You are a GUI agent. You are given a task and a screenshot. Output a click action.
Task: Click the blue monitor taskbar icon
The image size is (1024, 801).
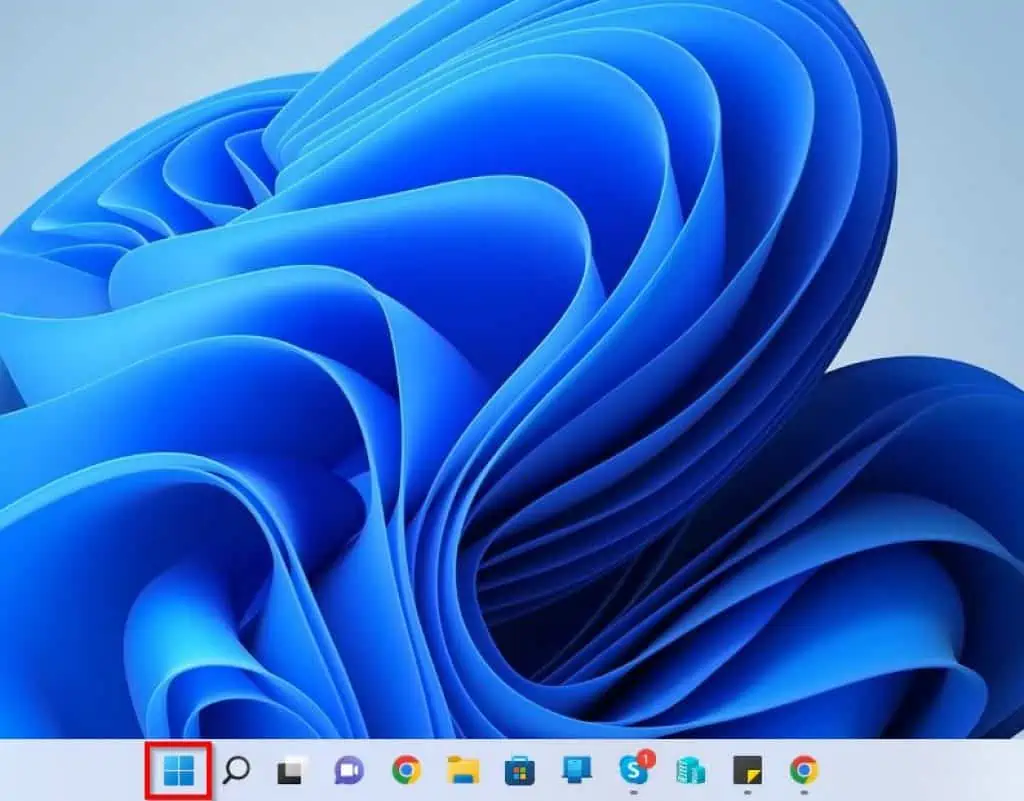tap(576, 769)
